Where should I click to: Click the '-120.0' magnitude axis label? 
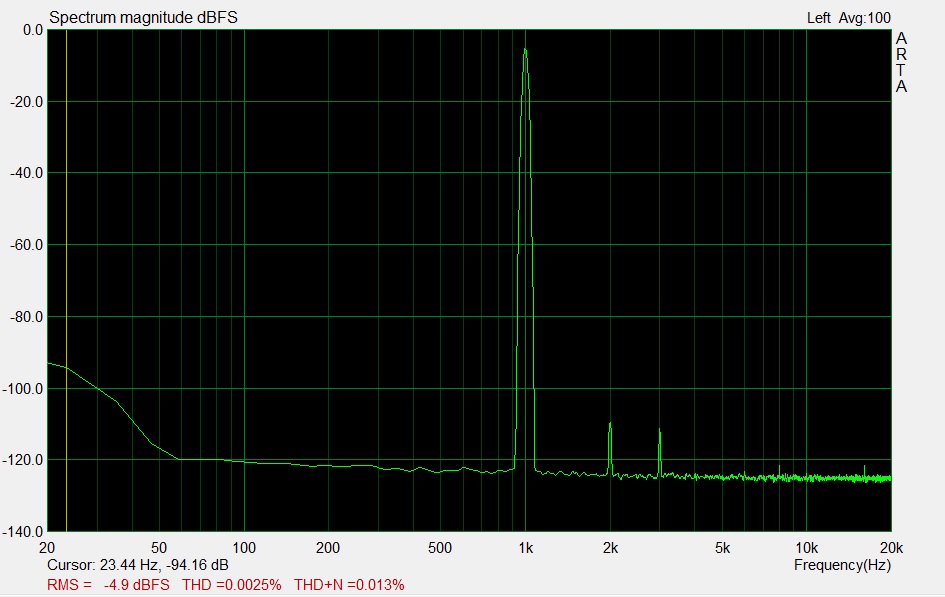pyautogui.click(x=23, y=460)
